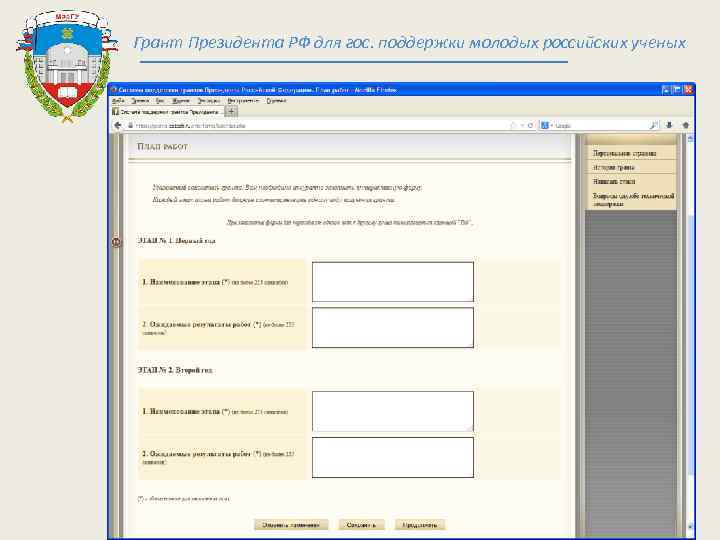Image resolution: width=720 pixels, height=540 pixels.
Task: Click the Отменить изменения button
Action: tap(291, 525)
